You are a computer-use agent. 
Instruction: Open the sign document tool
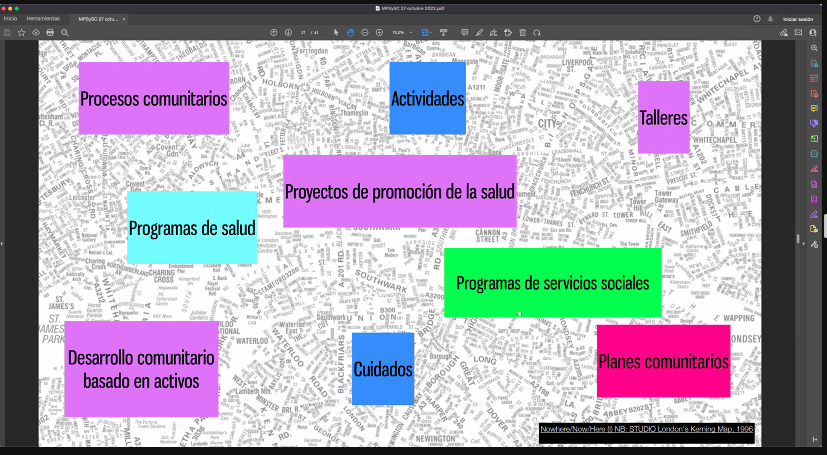[493, 33]
